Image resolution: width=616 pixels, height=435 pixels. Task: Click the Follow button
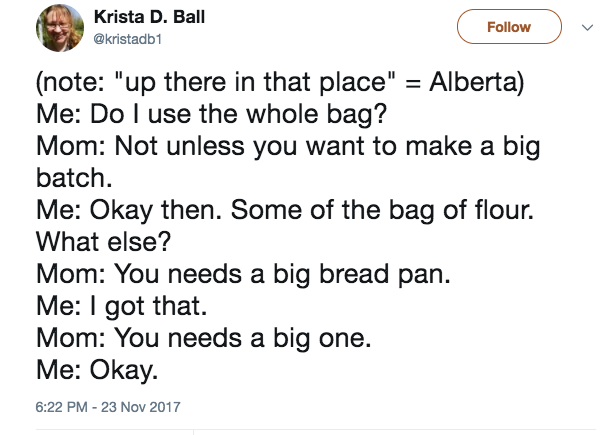tap(509, 27)
